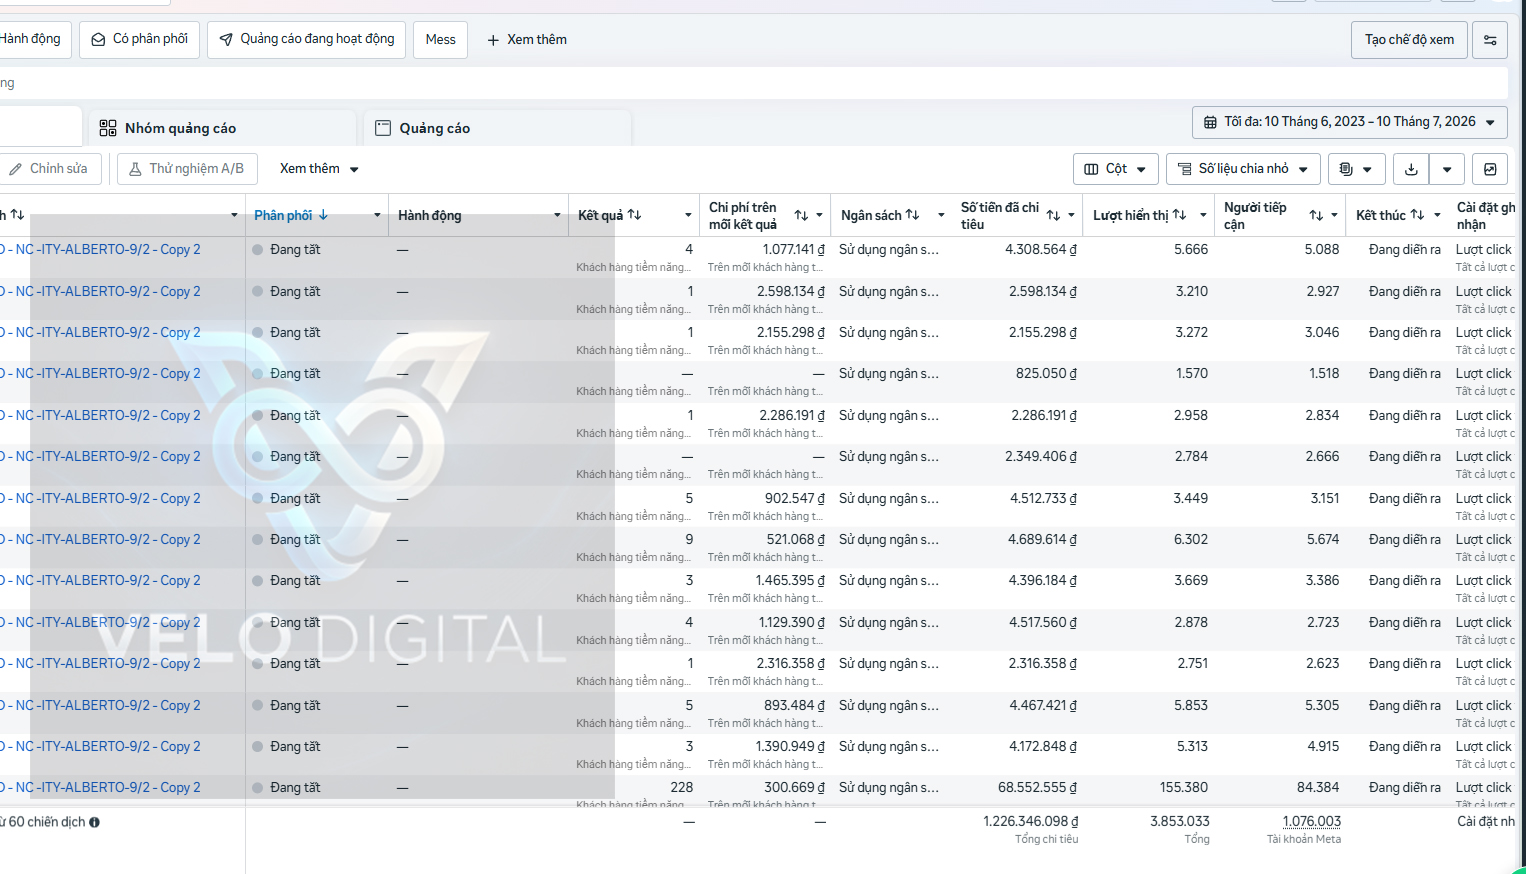1526x874 pixels.
Task: Apply the Quảng cáo đang hoạt động filter
Action: pyautogui.click(x=306, y=40)
